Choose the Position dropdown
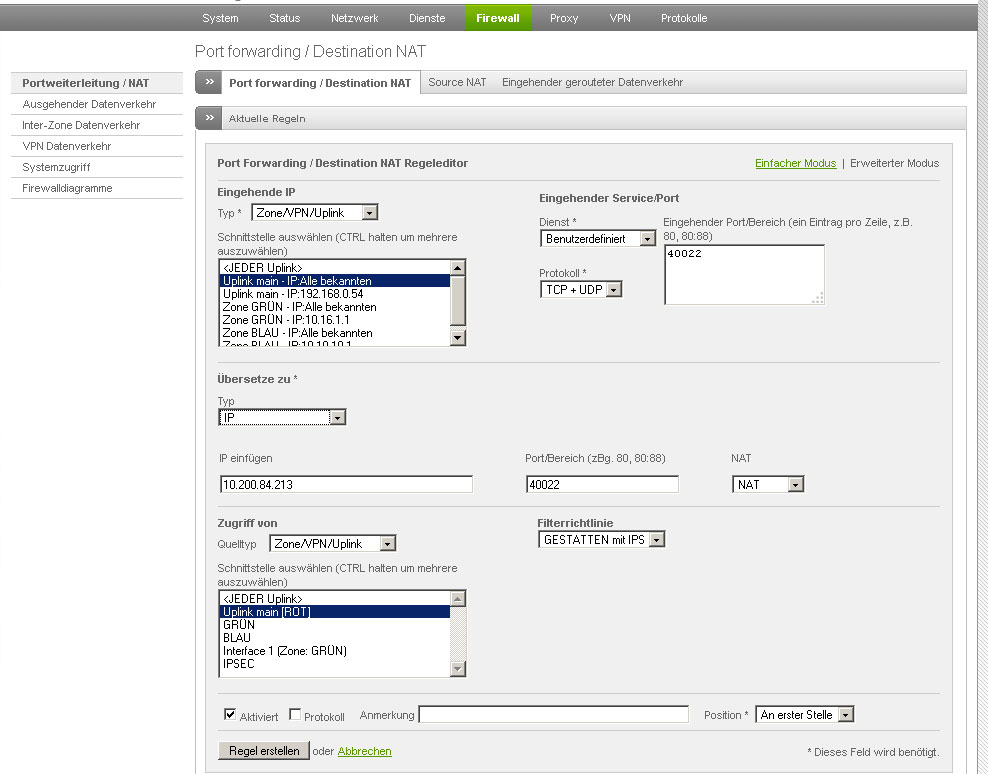988x774 pixels. (x=805, y=715)
